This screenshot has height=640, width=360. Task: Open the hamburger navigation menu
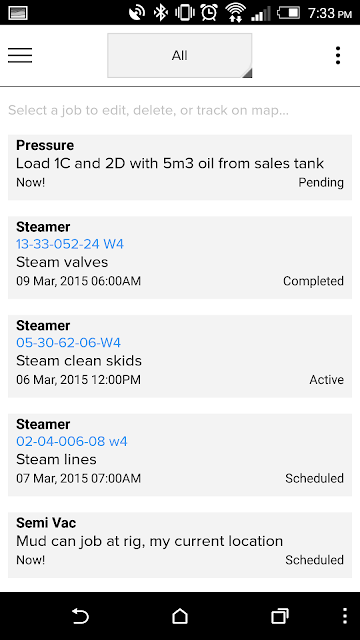tap(20, 56)
